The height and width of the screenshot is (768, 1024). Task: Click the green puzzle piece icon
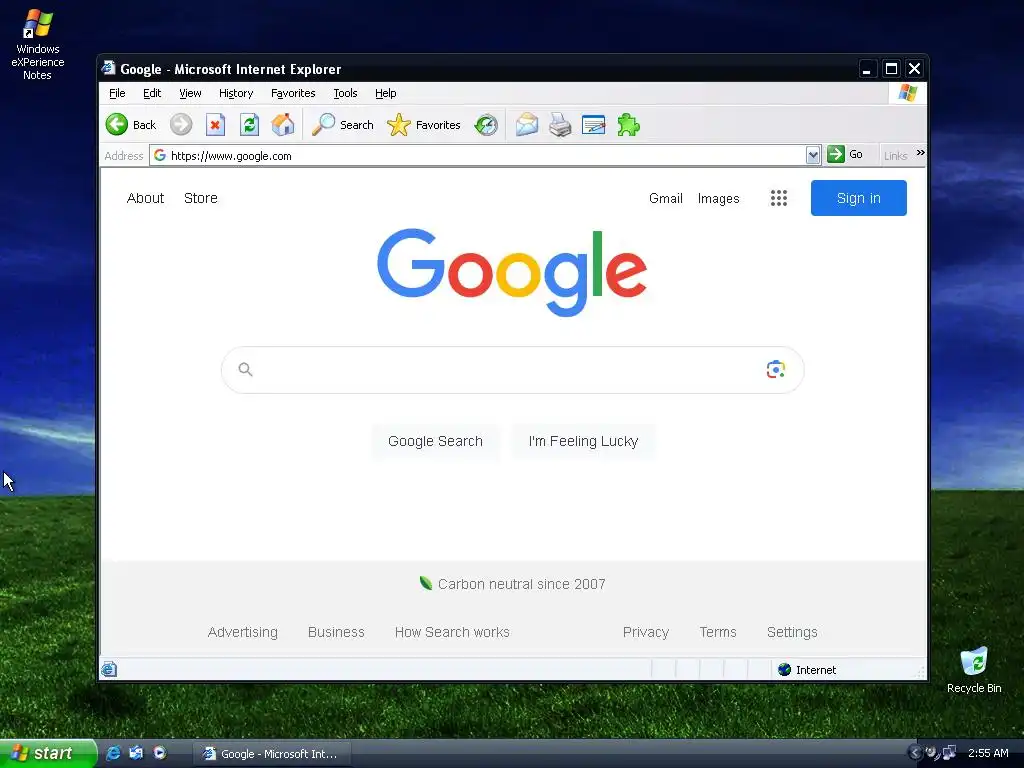628,125
